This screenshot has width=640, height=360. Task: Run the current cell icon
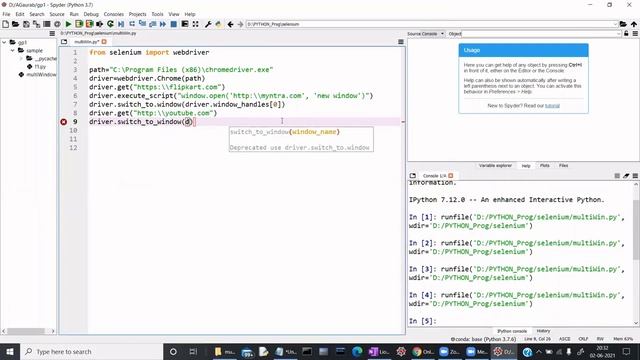(x=79, y=24)
